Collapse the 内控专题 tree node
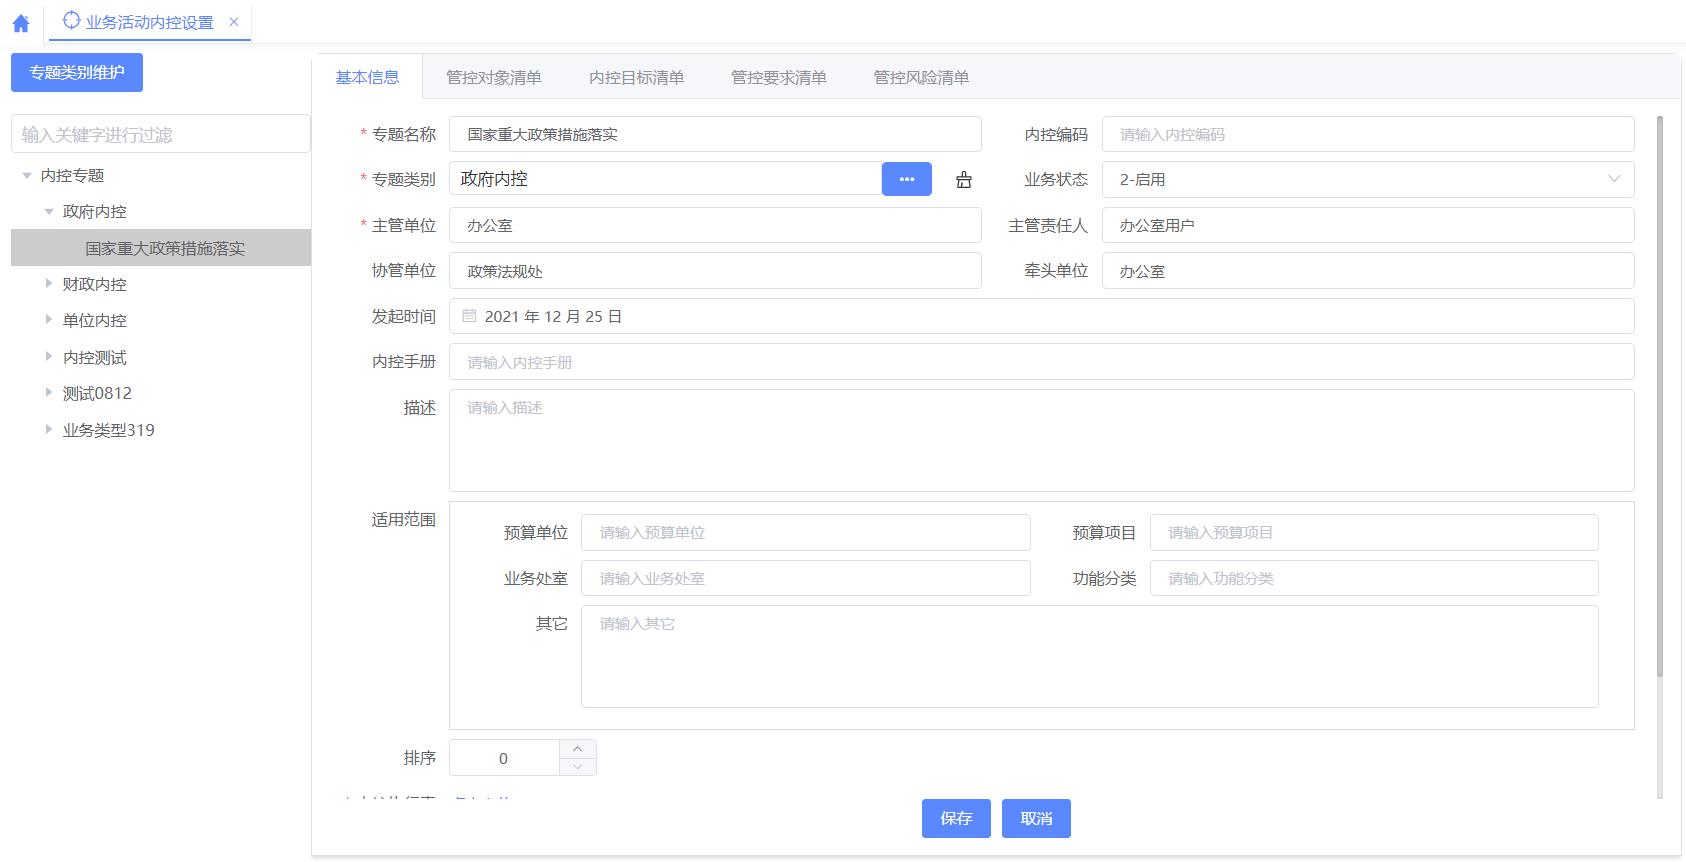Viewport: 1686px width, 862px height. point(27,175)
